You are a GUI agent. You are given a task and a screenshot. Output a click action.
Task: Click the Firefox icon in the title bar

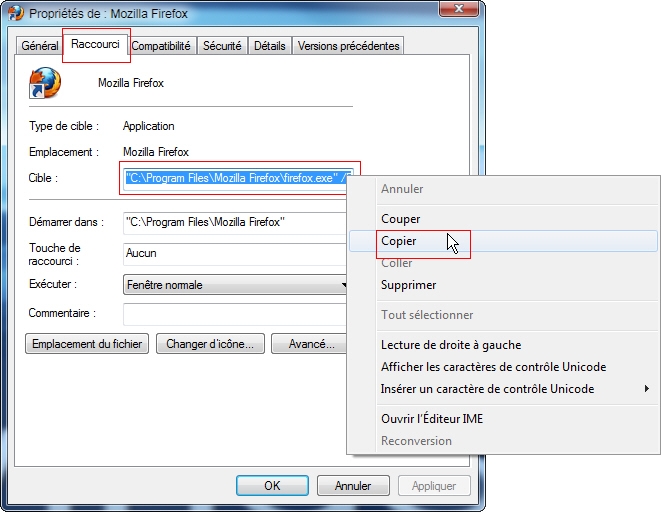tap(16, 13)
